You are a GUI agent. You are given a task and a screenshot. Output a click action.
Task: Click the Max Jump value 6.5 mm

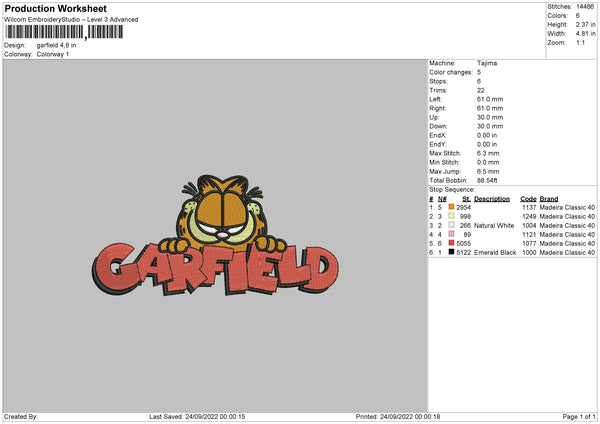click(488, 171)
